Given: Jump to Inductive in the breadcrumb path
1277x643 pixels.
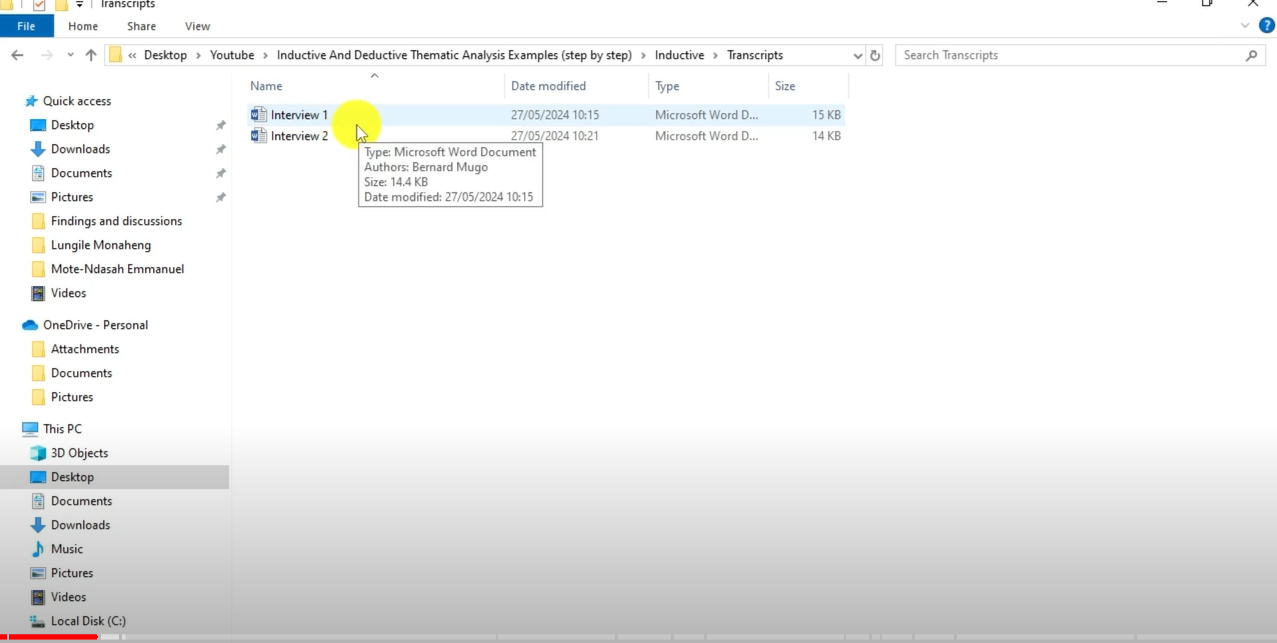Looking at the screenshot, I should click(x=679, y=55).
